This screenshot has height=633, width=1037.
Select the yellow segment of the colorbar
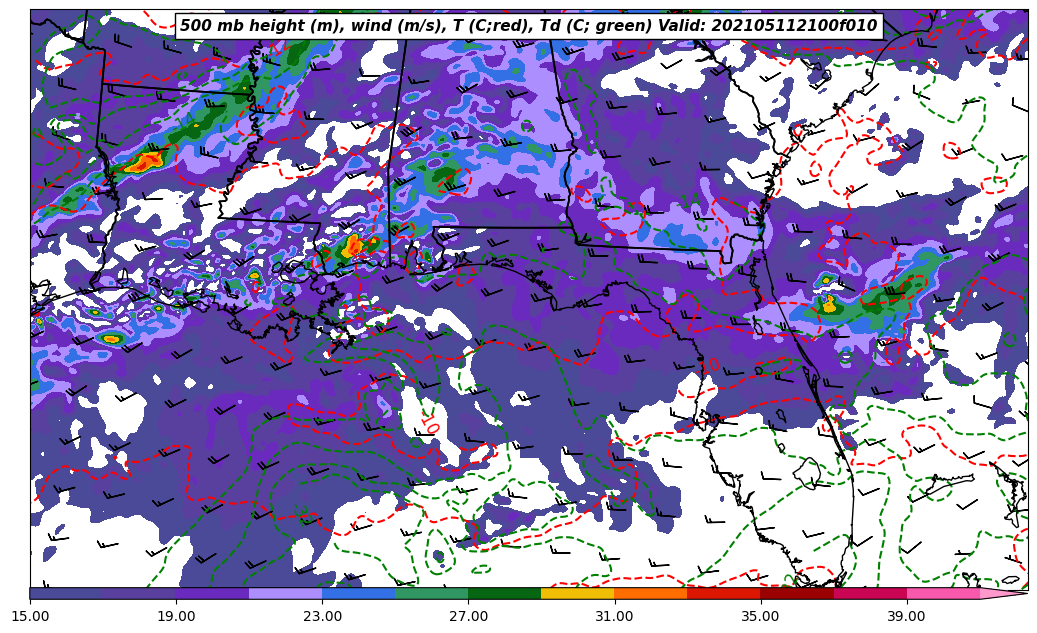(577, 594)
